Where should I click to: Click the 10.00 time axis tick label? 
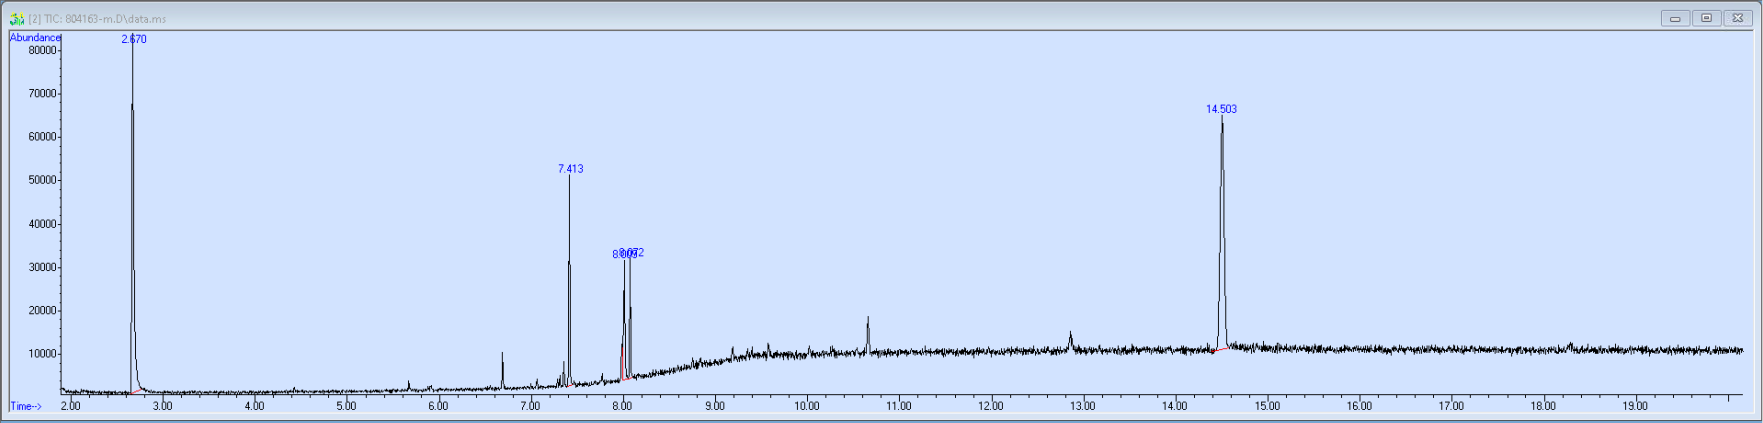click(807, 406)
